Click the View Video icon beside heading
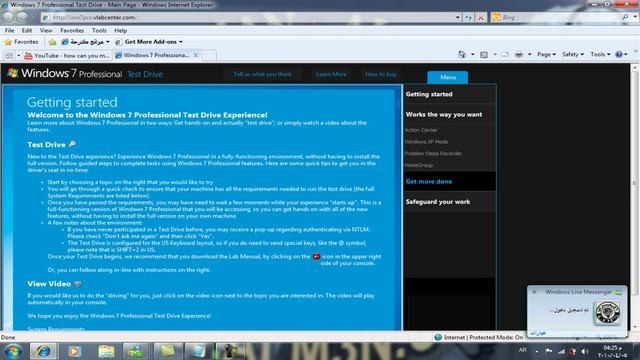 [x=78, y=283]
